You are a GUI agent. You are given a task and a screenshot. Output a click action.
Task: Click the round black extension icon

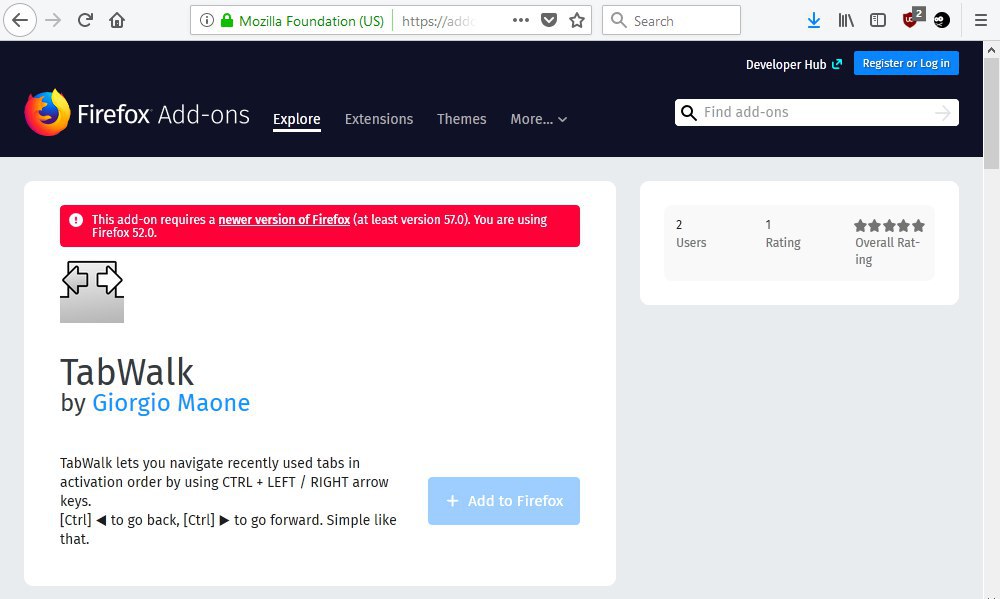click(942, 20)
